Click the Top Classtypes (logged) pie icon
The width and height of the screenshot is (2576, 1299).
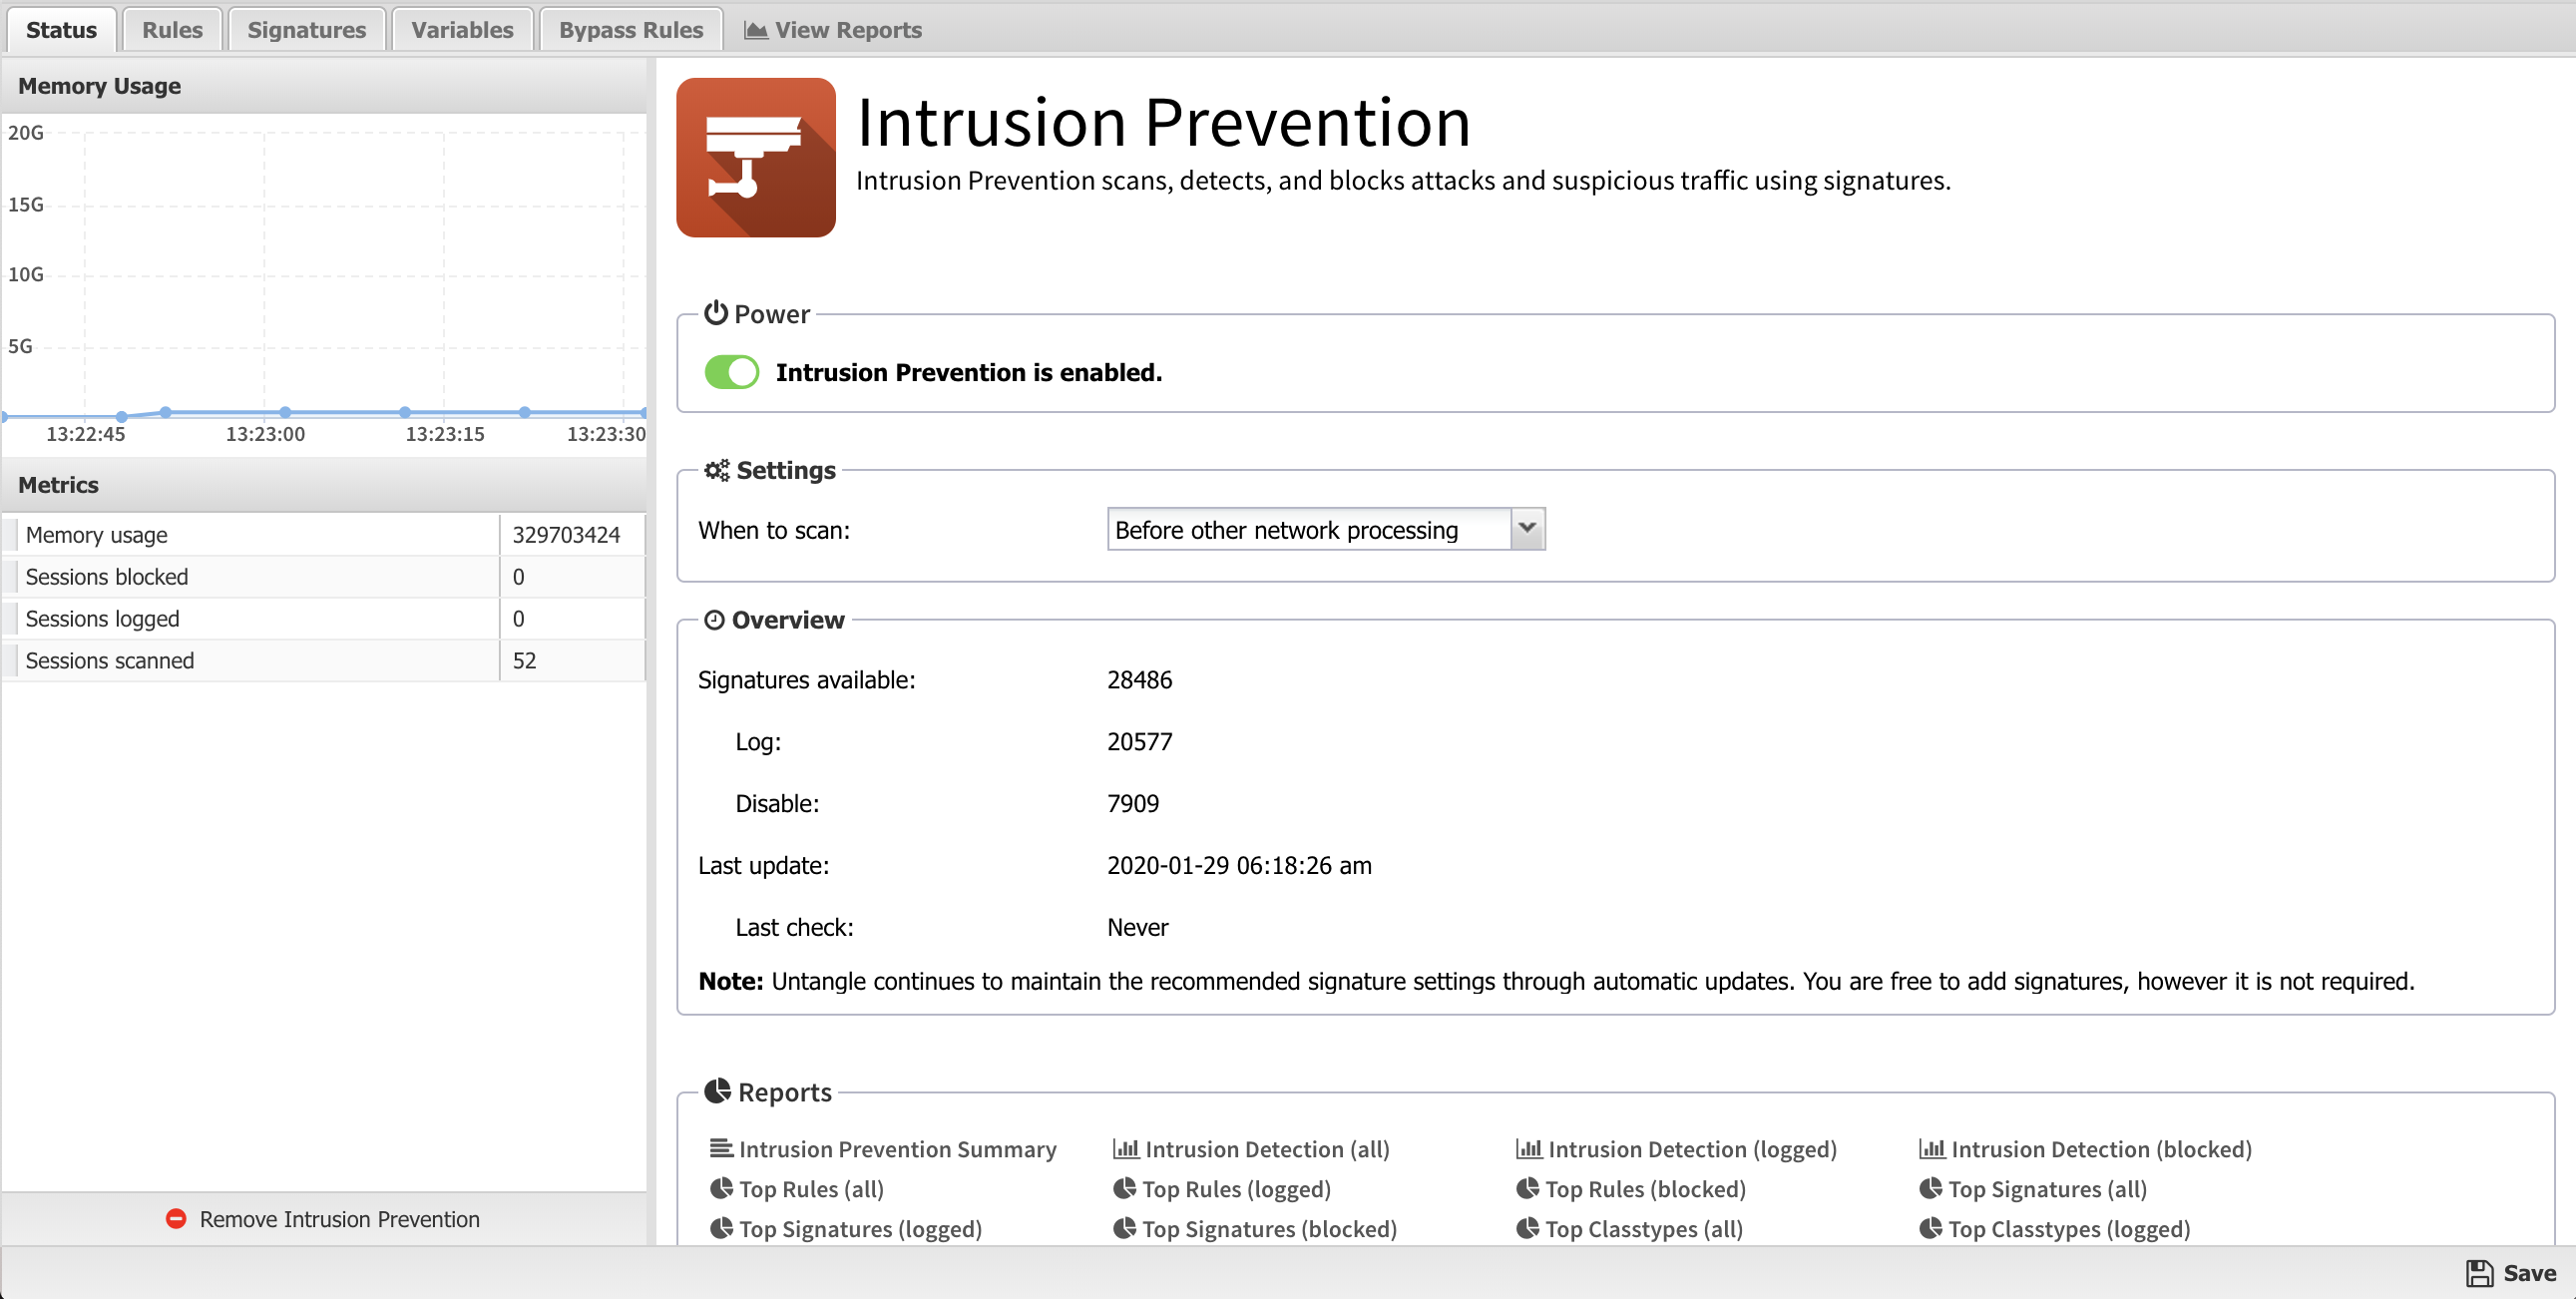(x=1930, y=1228)
